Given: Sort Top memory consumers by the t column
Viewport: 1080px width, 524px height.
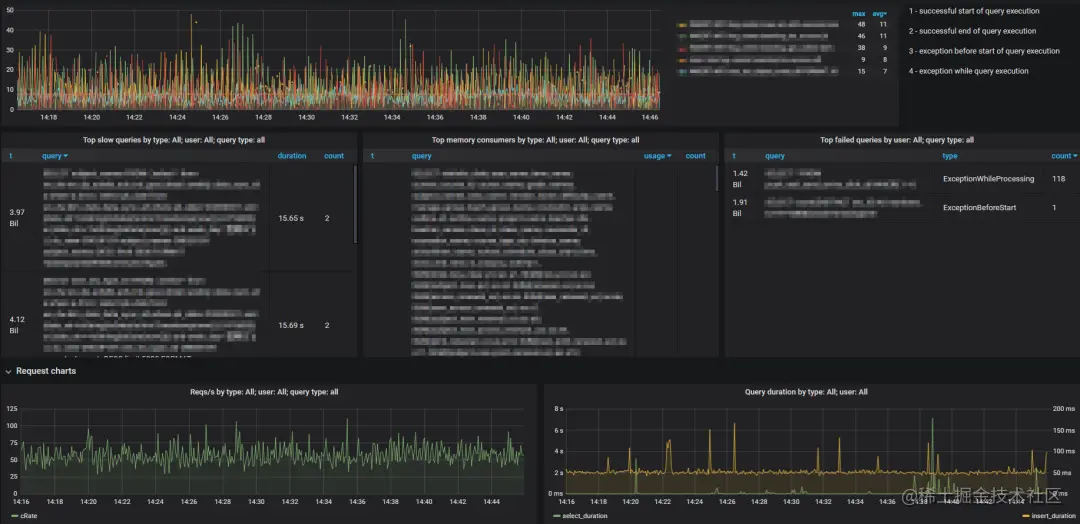Looking at the screenshot, I should point(372,156).
